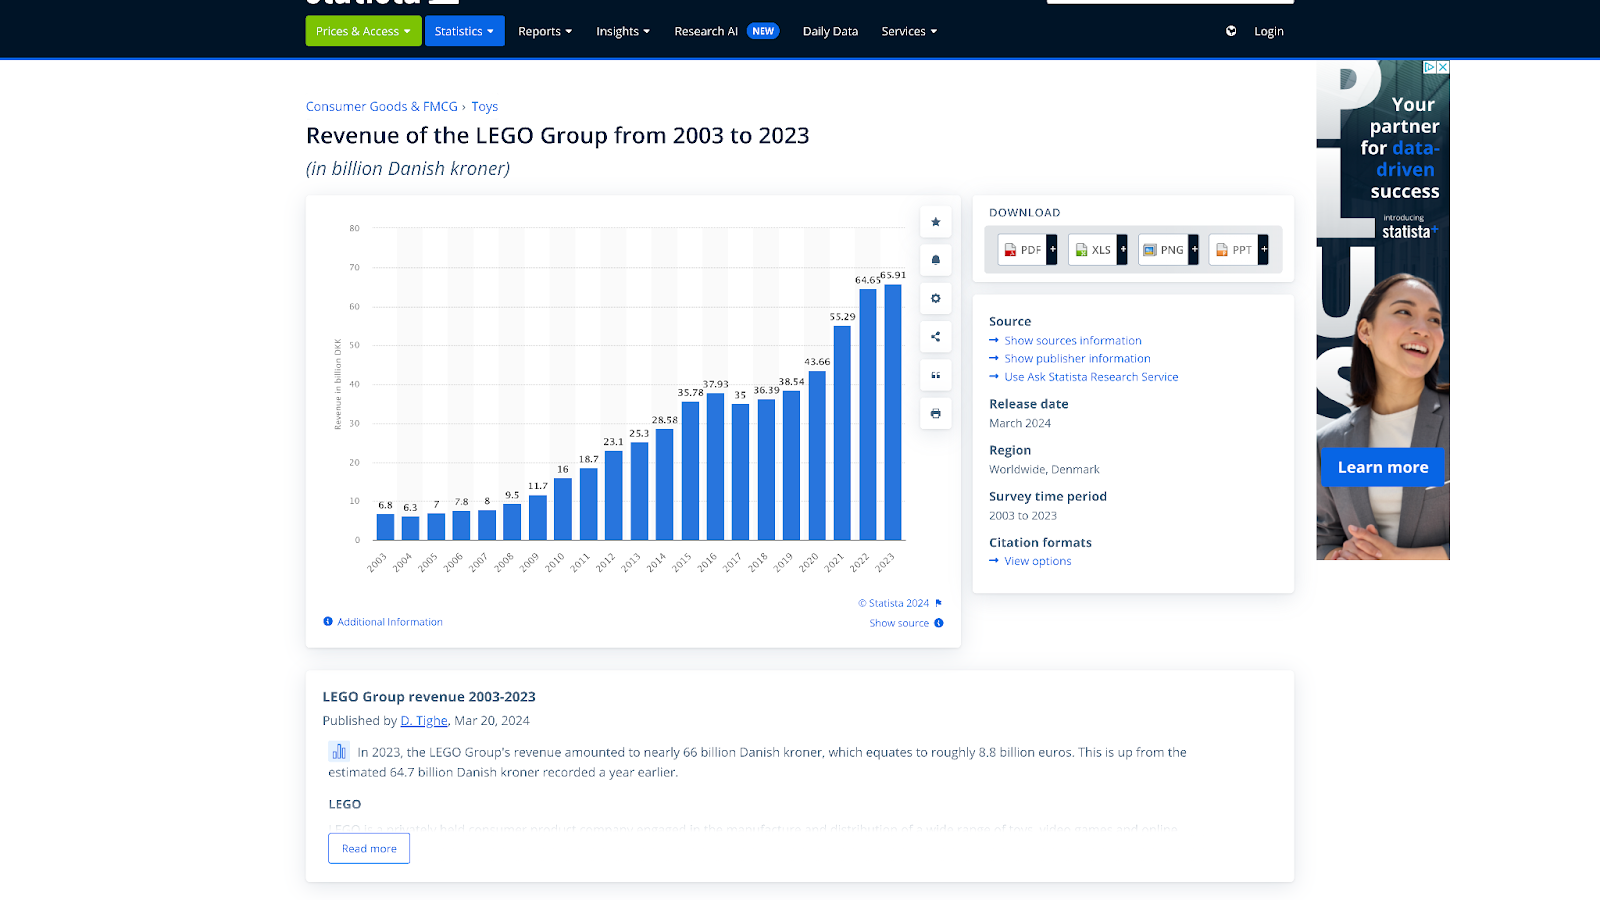Click the plus beside the XLS download

1123,250
